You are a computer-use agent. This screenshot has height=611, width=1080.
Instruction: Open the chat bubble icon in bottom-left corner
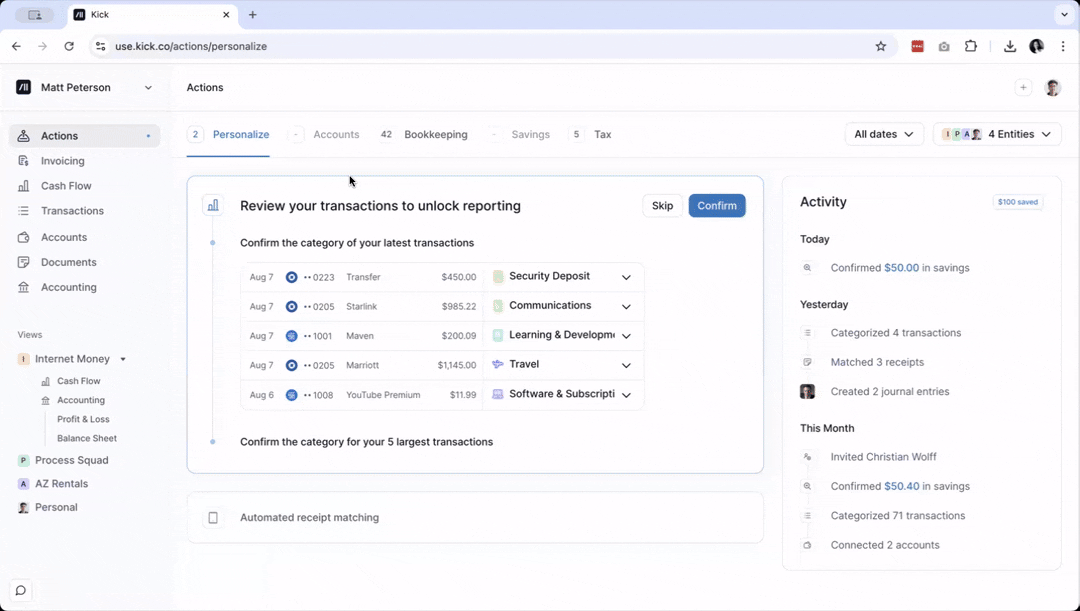click(20, 590)
